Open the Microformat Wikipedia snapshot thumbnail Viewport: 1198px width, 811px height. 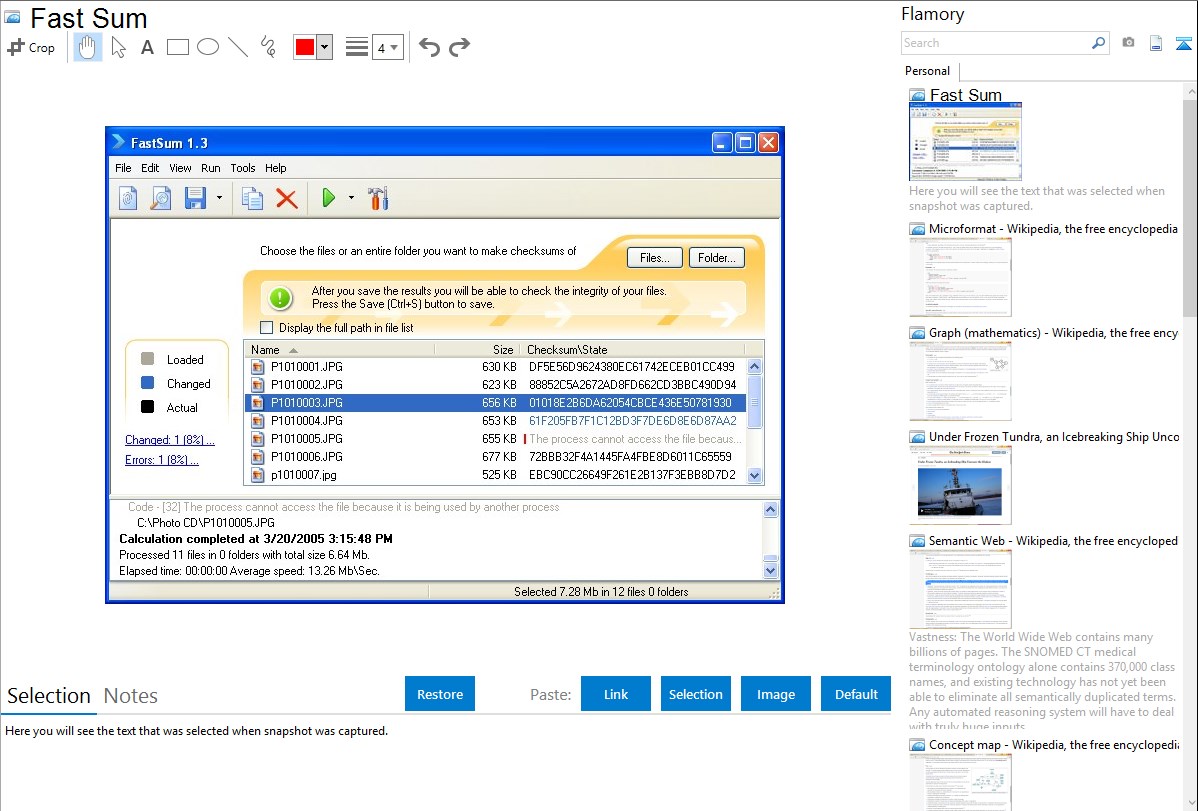point(960,277)
